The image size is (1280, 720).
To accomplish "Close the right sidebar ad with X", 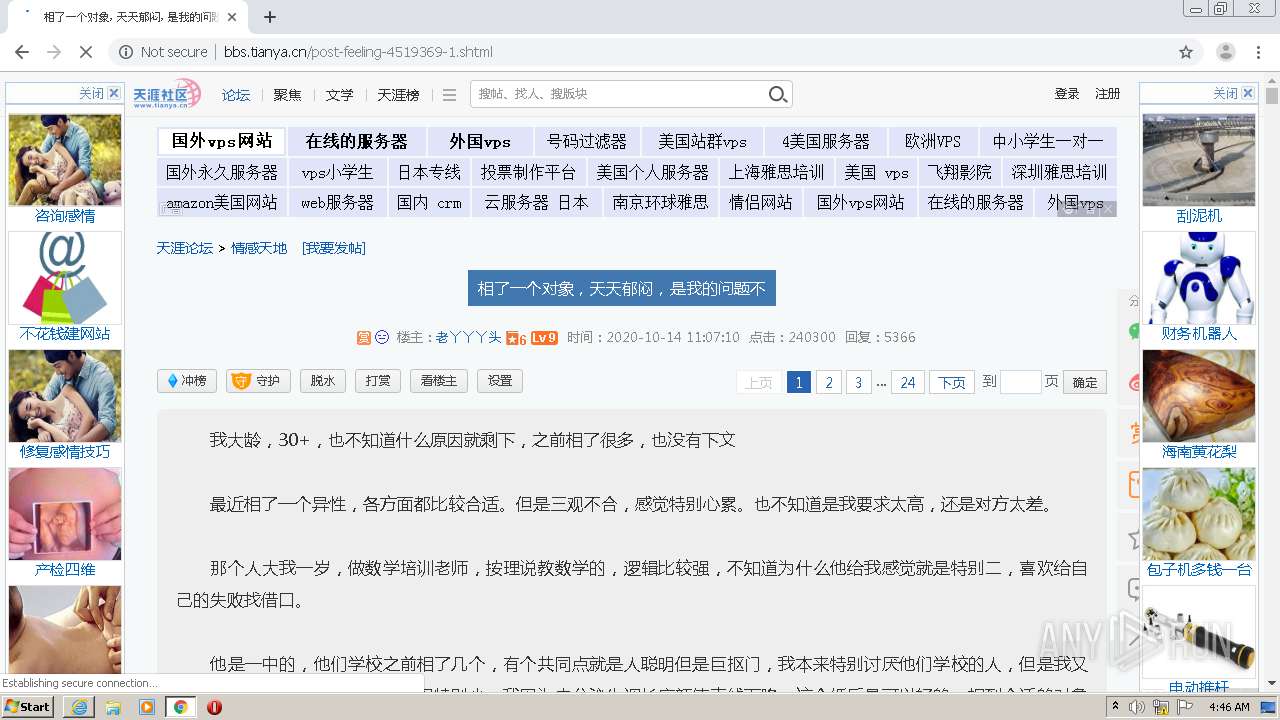I will (x=1248, y=93).
